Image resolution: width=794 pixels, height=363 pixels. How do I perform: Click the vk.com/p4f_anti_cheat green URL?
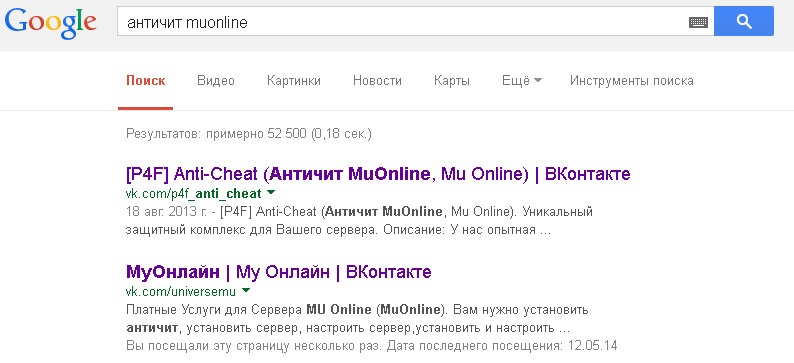[x=193, y=193]
